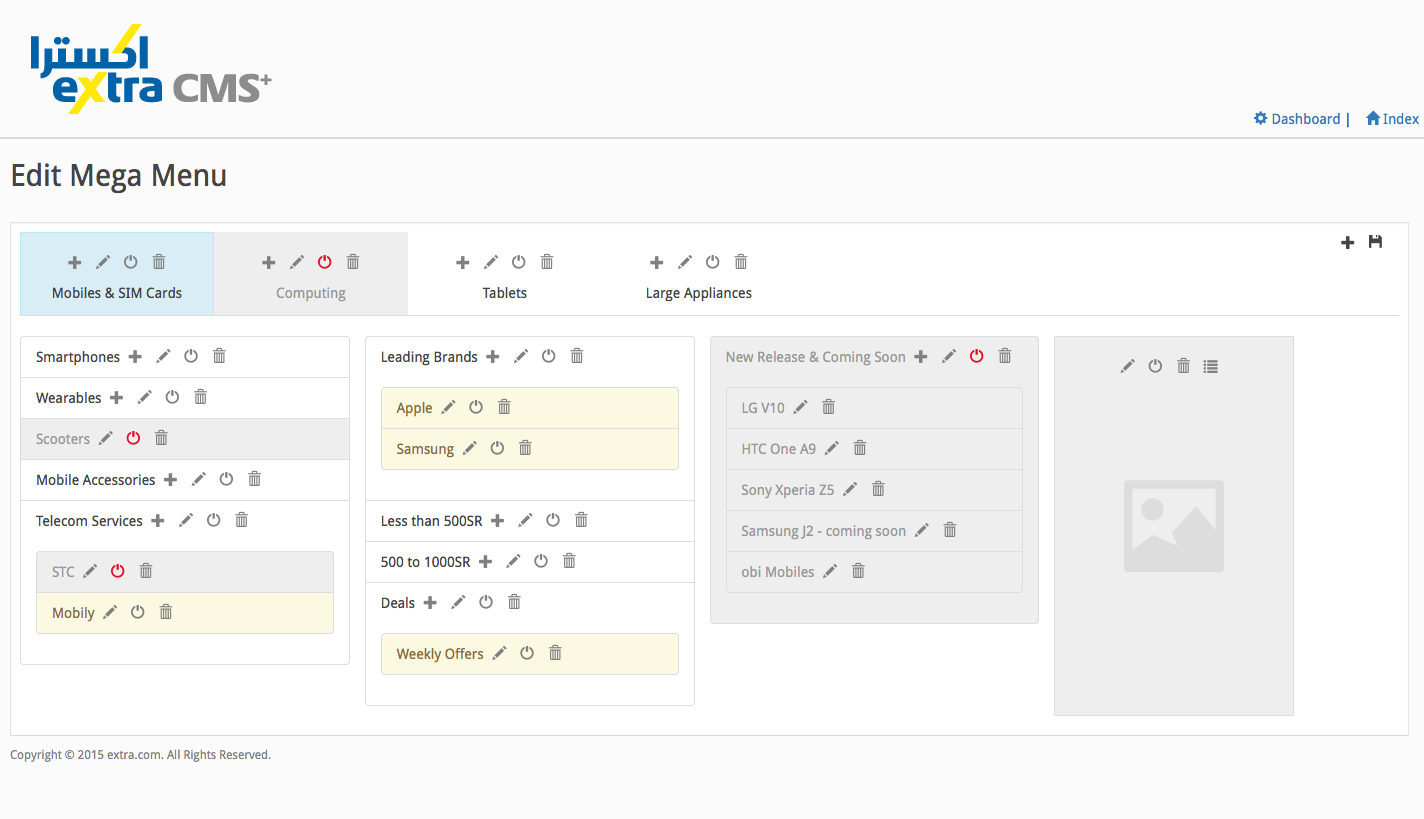Screen dimensions: 1424x819
Task: Save the mega menu
Action: (x=1376, y=242)
